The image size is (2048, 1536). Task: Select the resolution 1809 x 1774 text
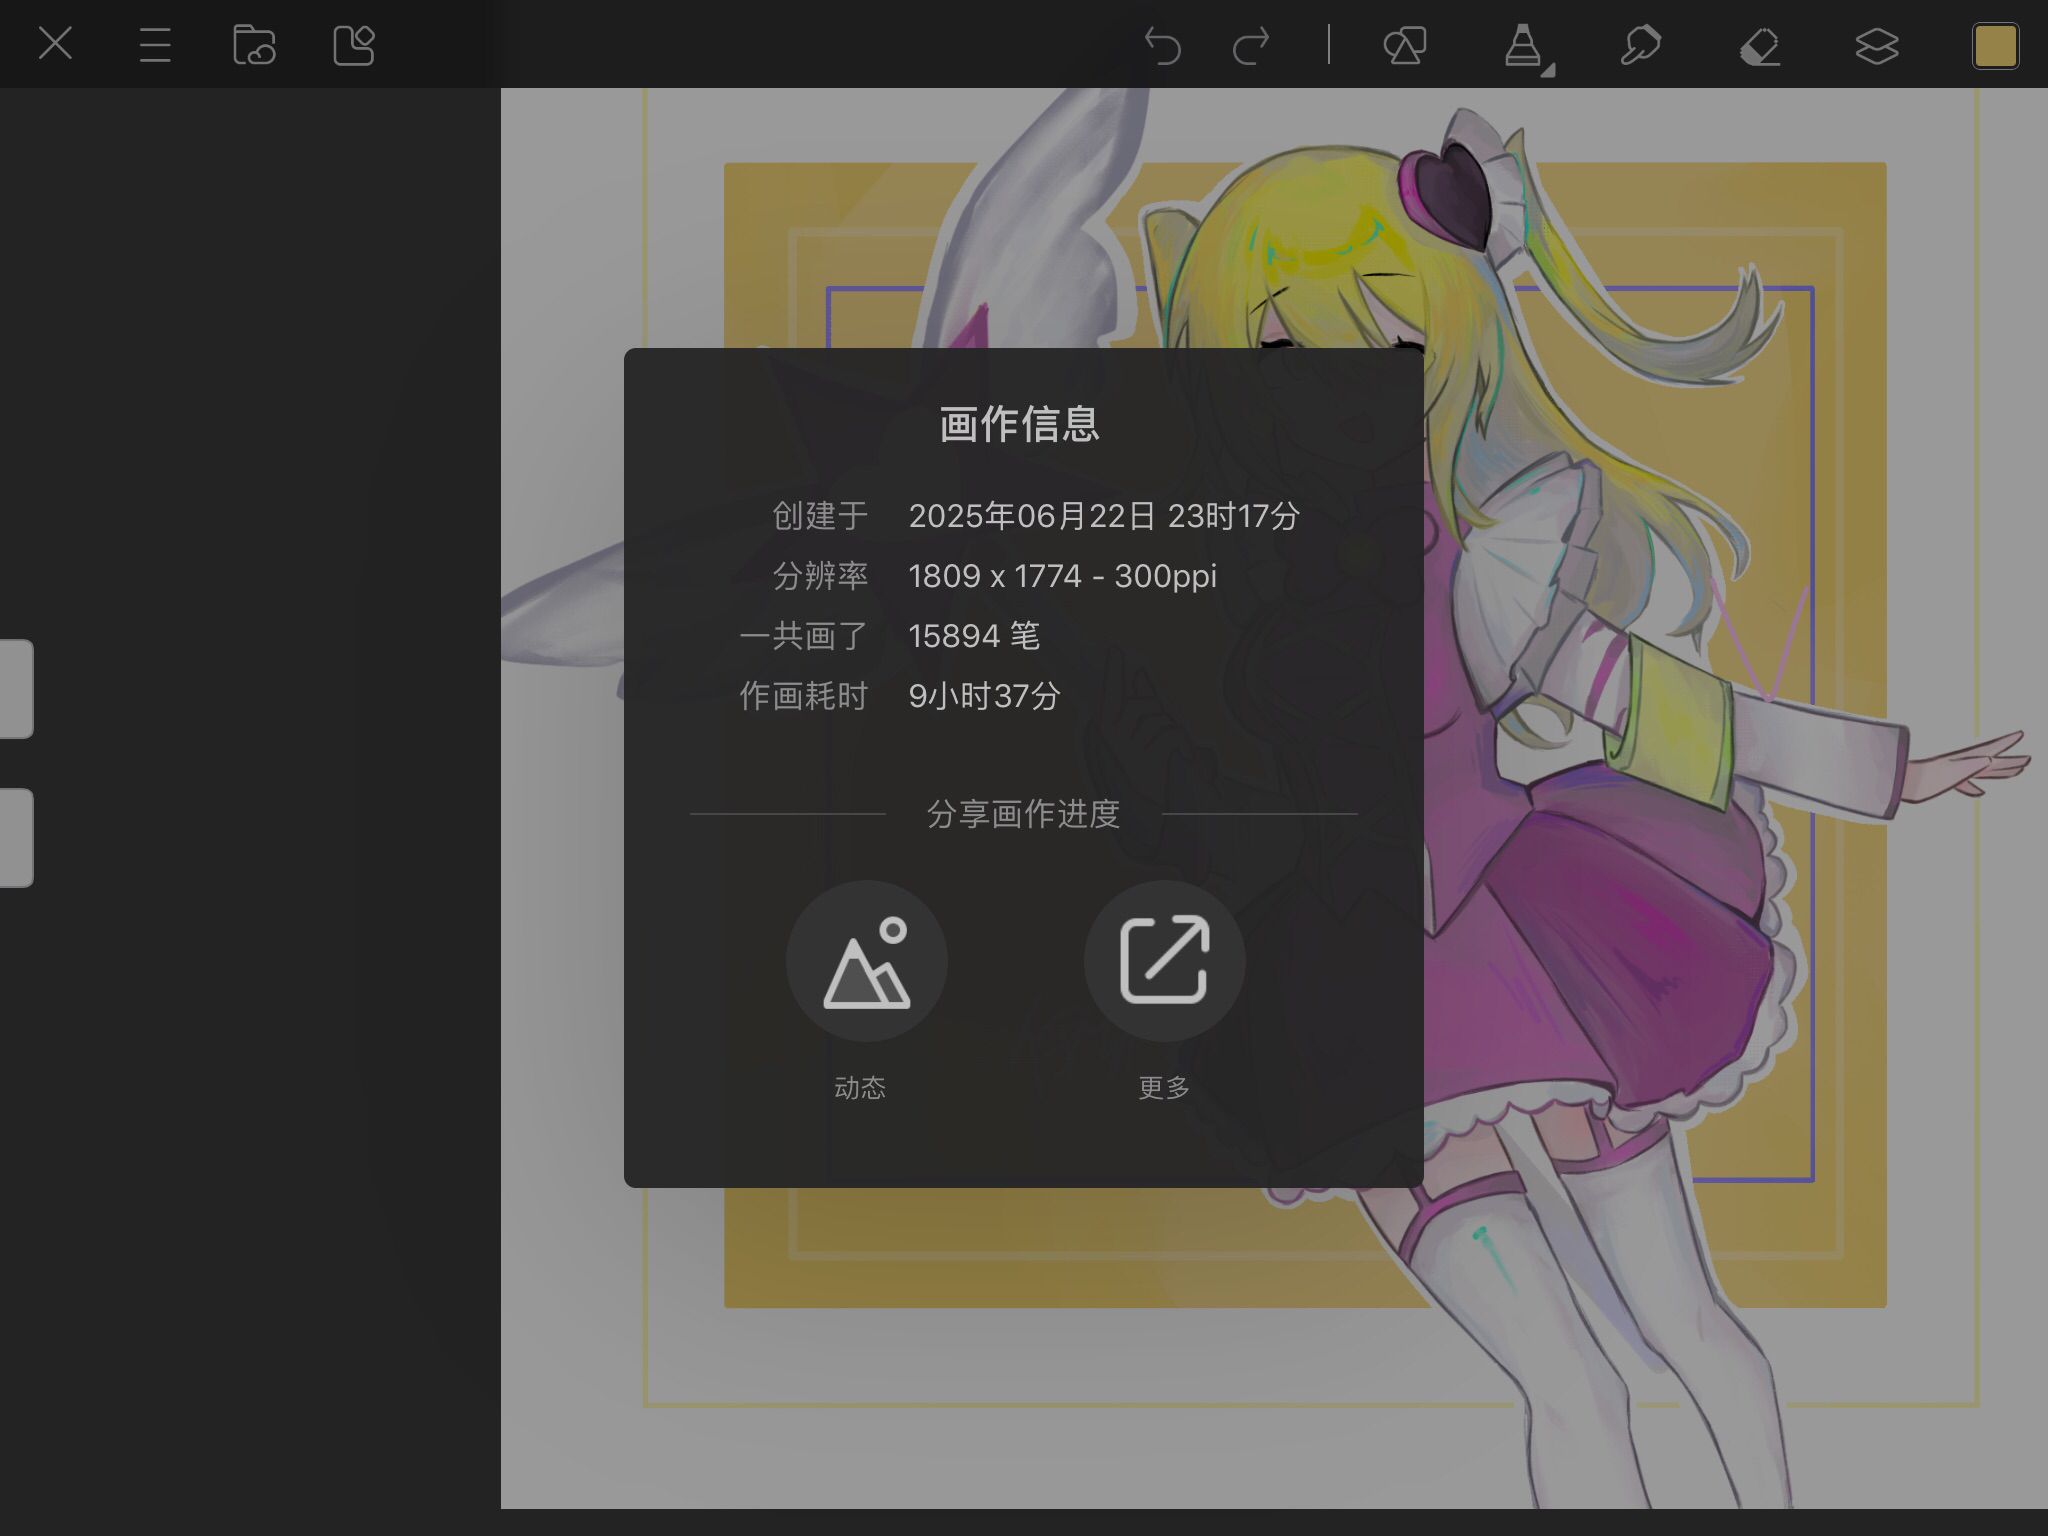click(995, 576)
